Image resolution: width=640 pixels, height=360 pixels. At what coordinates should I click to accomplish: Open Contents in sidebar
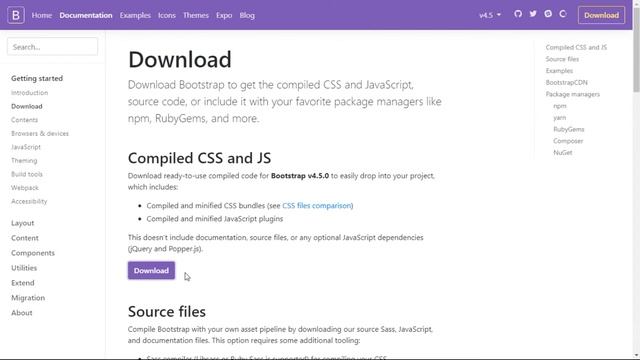(x=24, y=120)
